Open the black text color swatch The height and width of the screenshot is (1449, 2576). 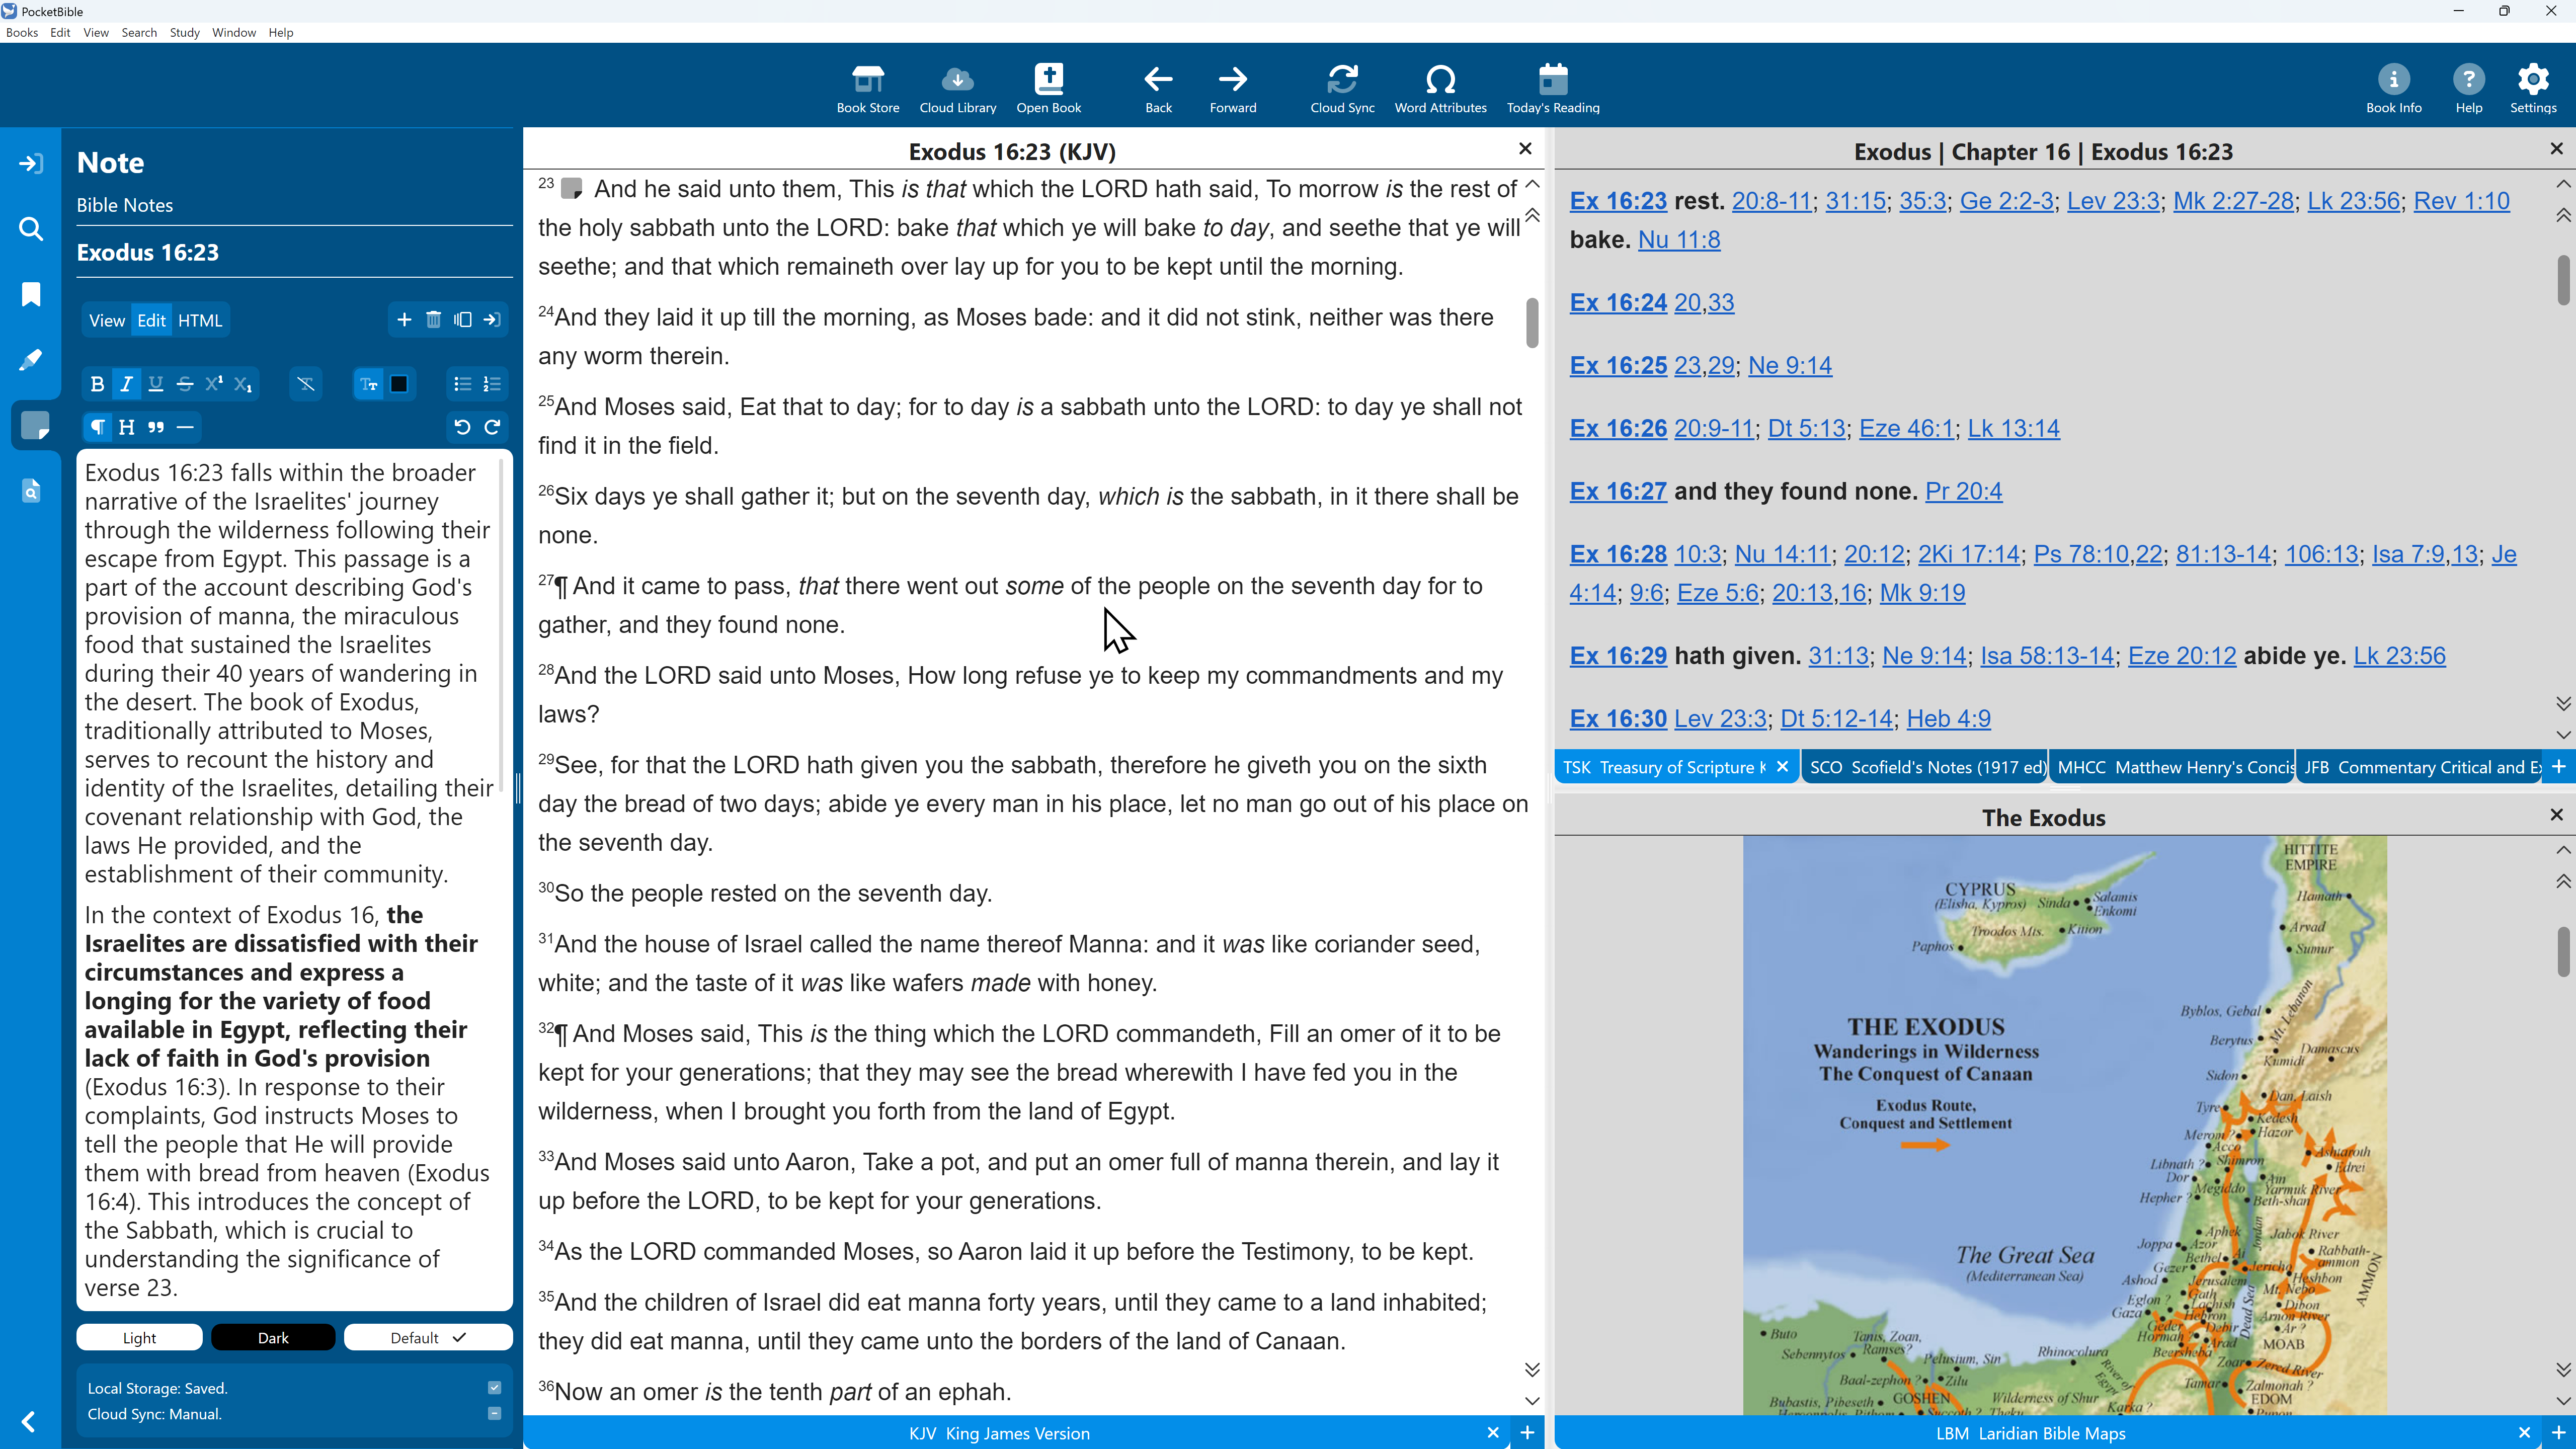(399, 384)
